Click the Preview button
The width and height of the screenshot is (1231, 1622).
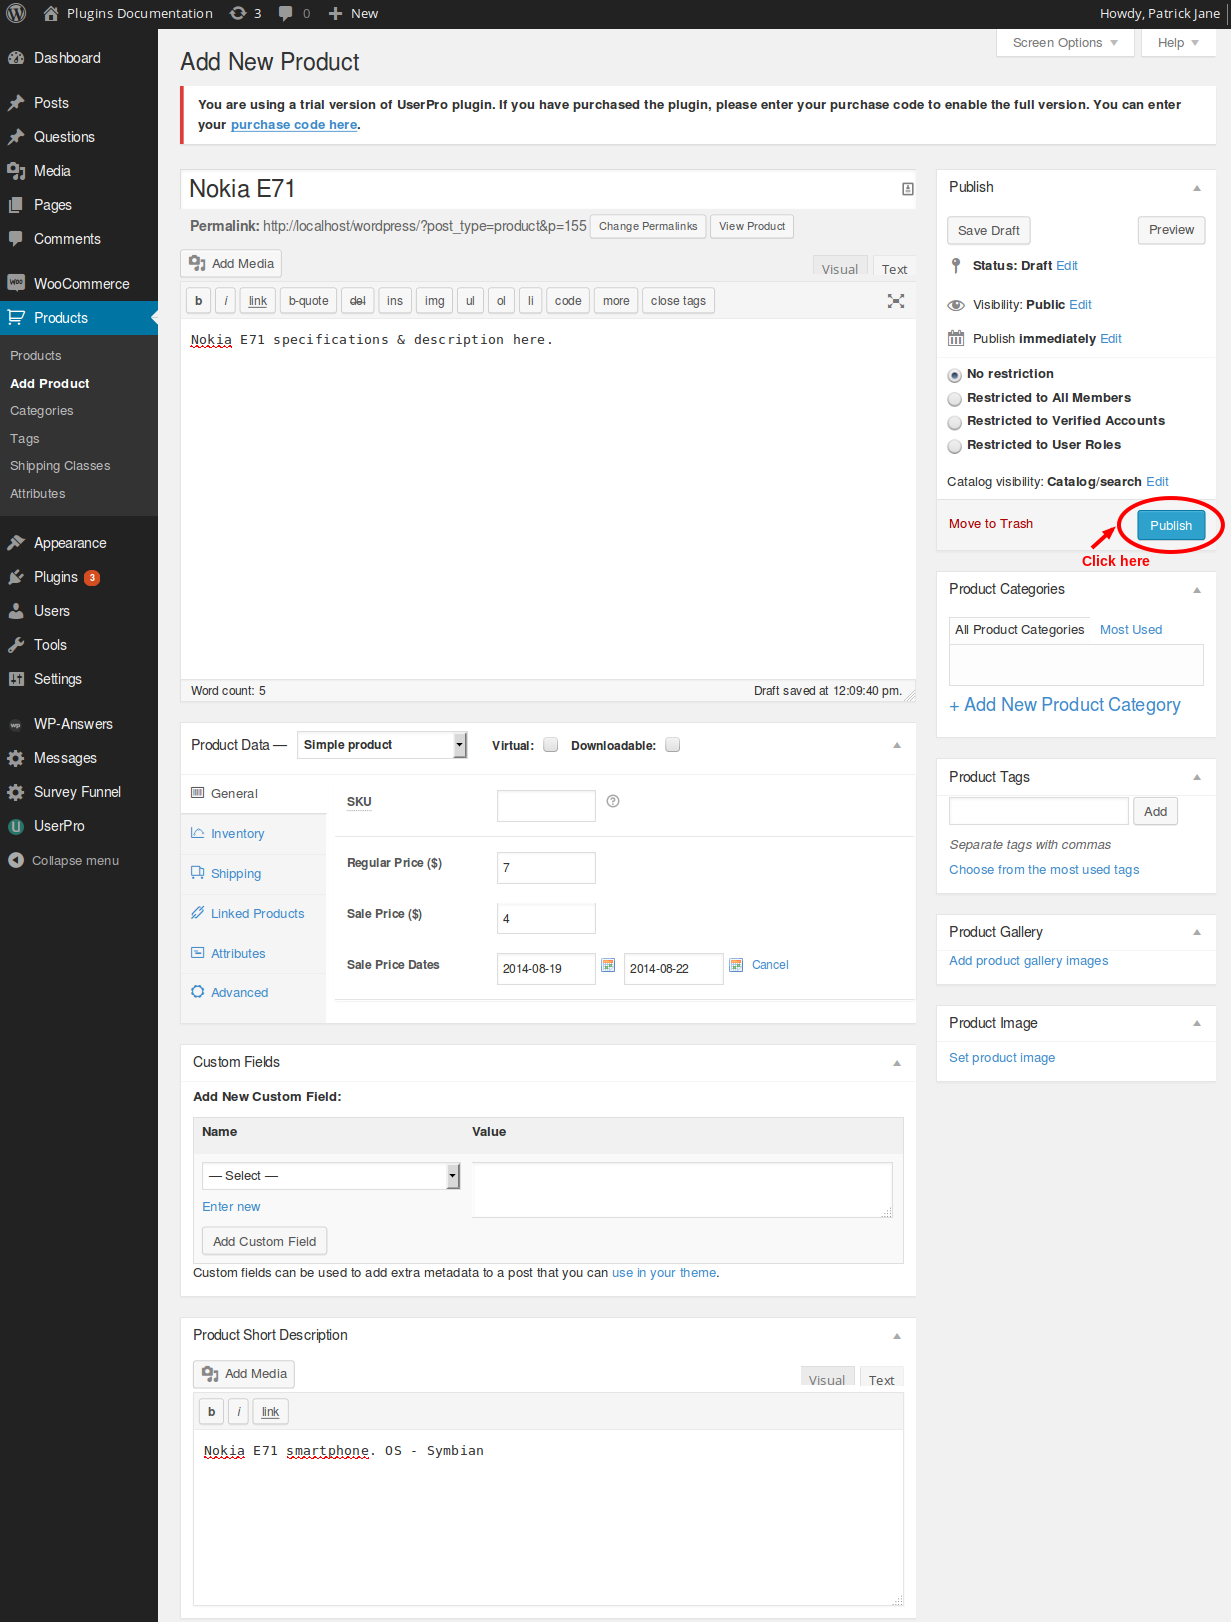click(x=1171, y=230)
